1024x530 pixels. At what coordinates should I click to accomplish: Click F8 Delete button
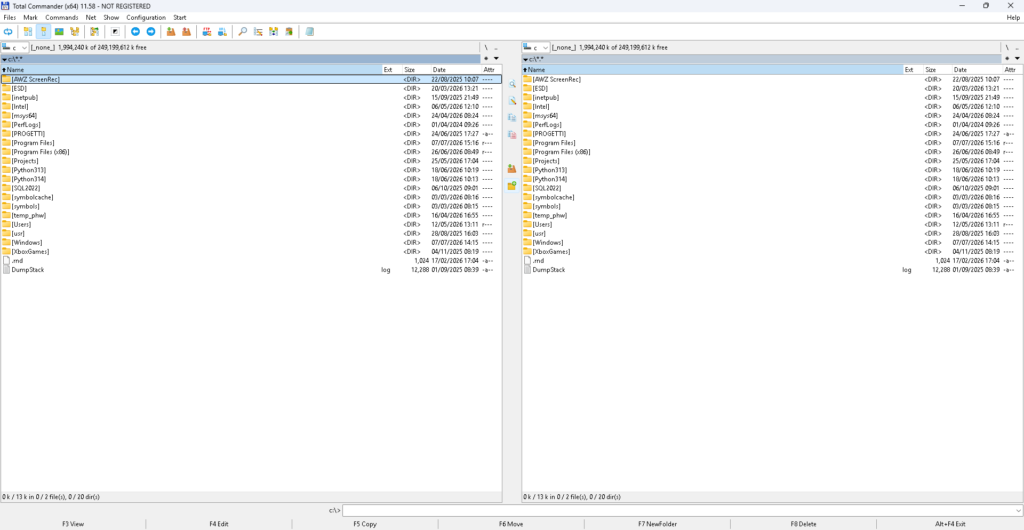803,523
